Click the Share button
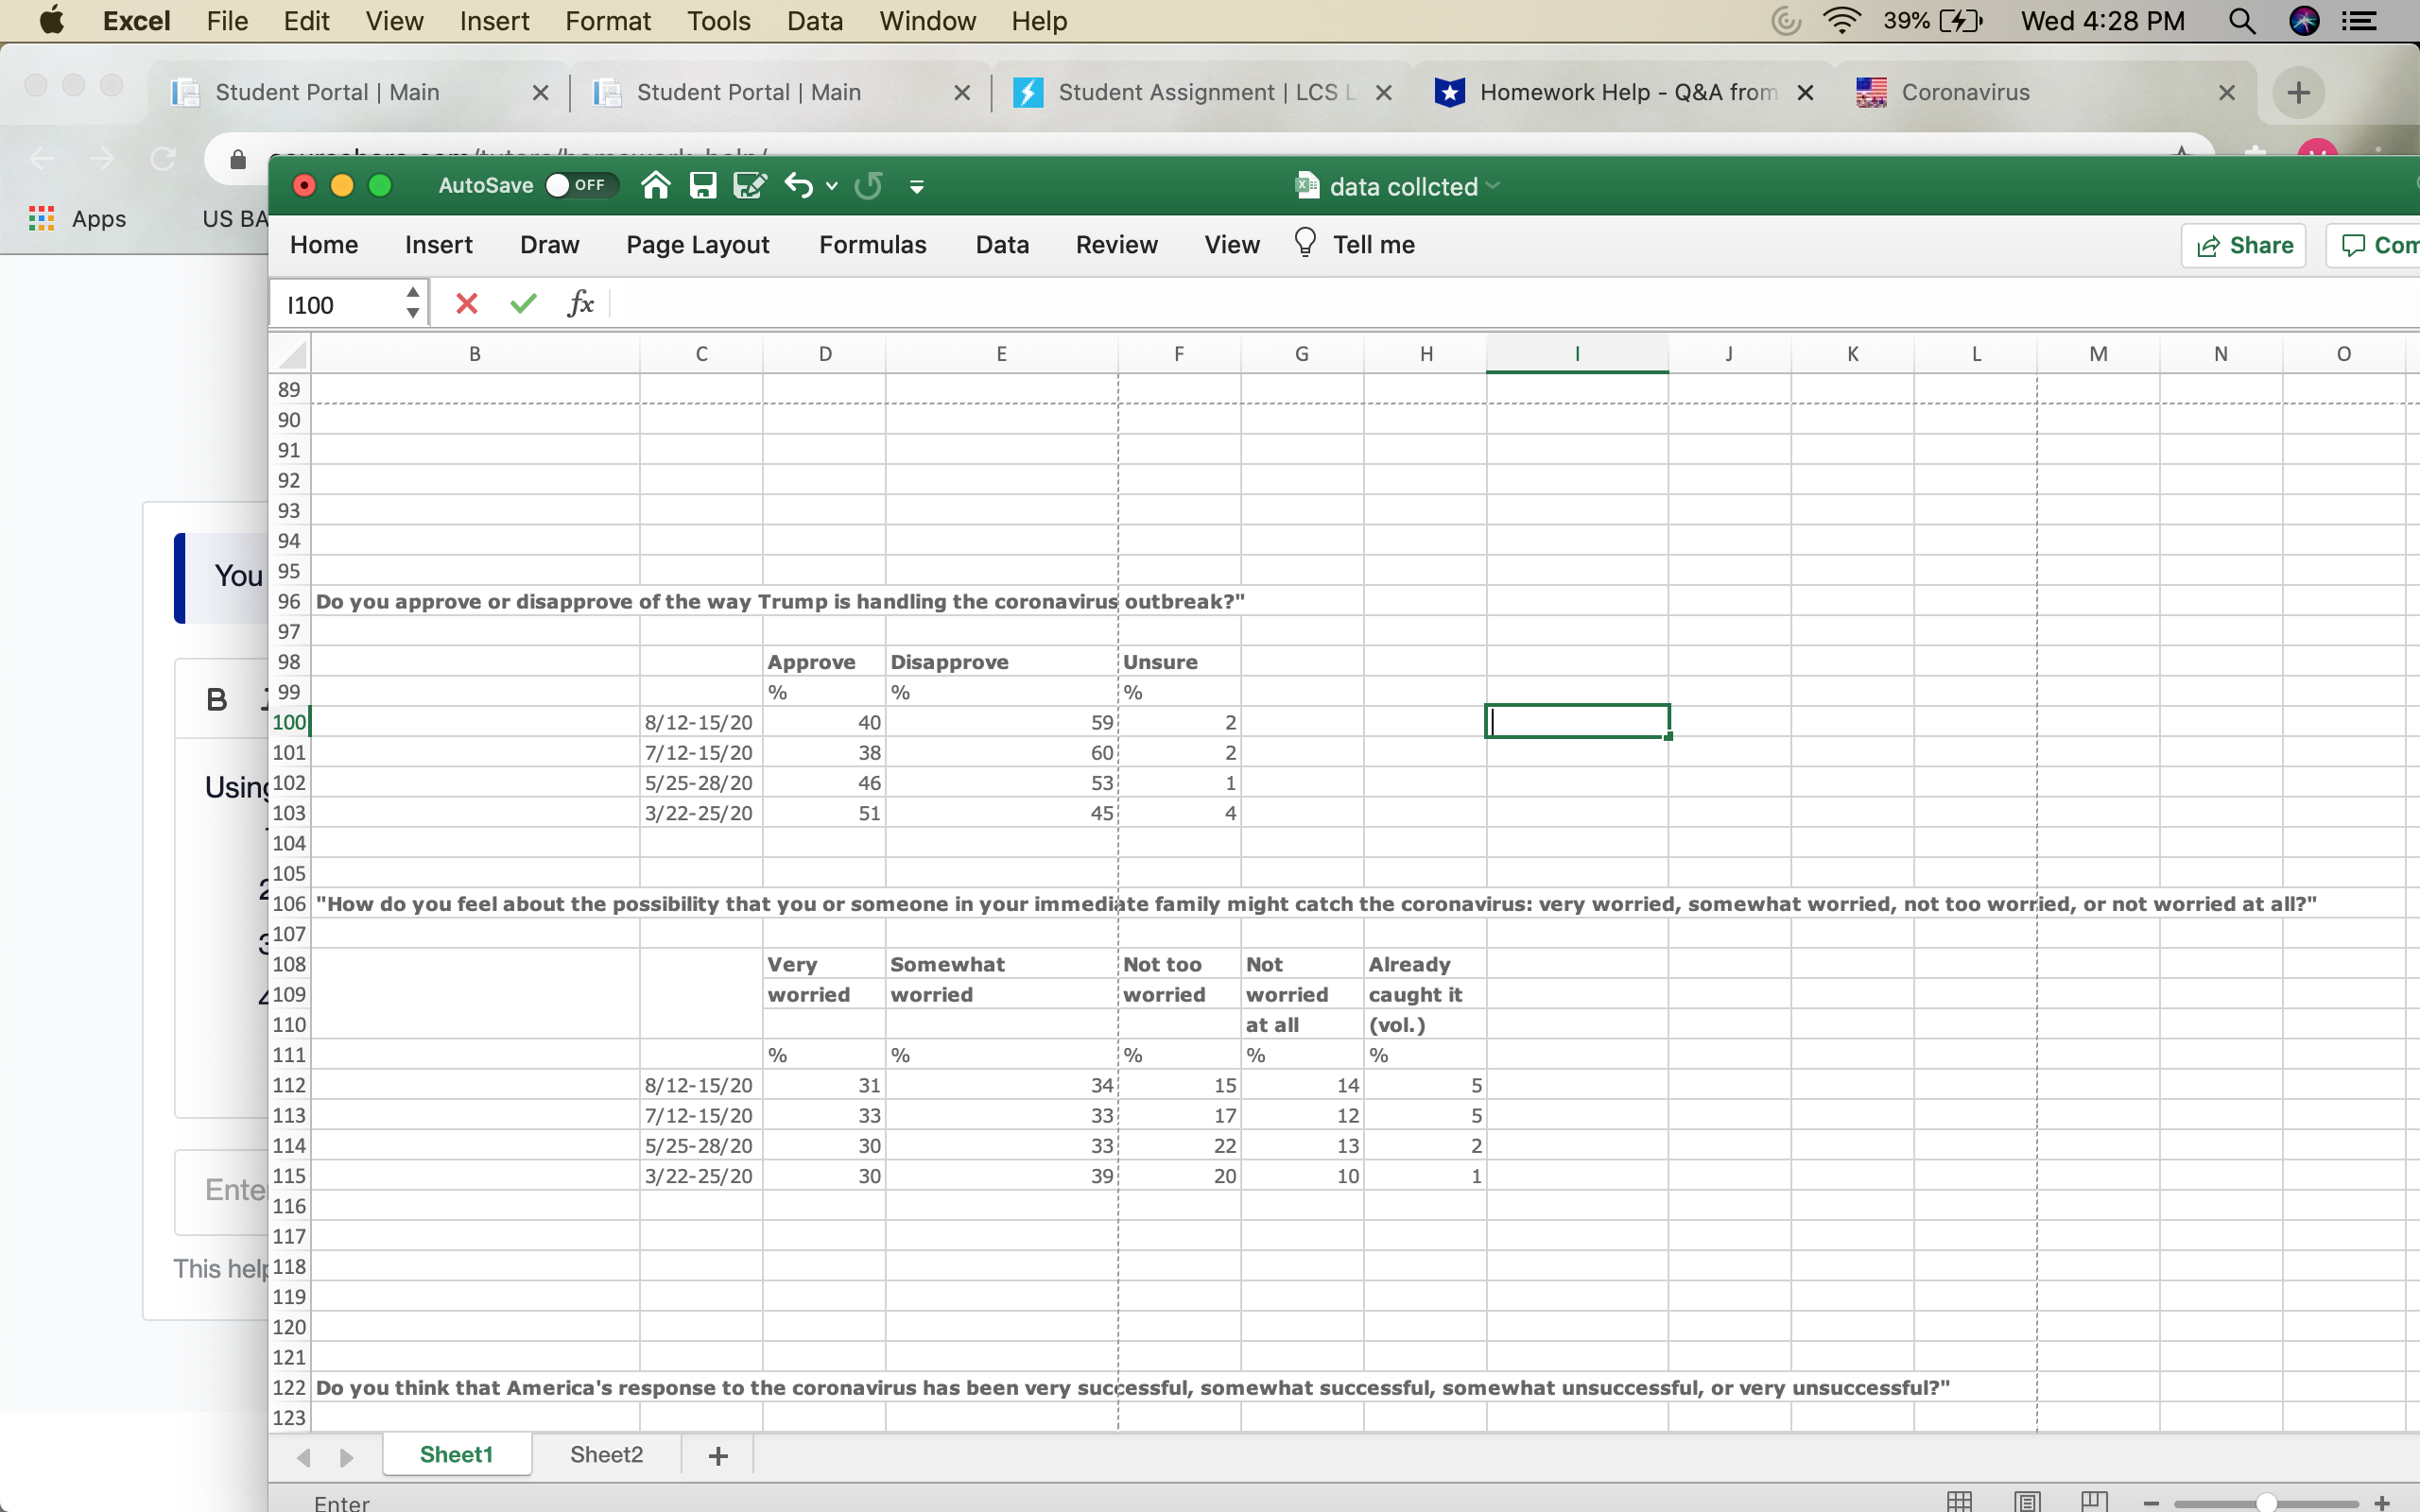This screenshot has width=2420, height=1512. coord(2243,245)
